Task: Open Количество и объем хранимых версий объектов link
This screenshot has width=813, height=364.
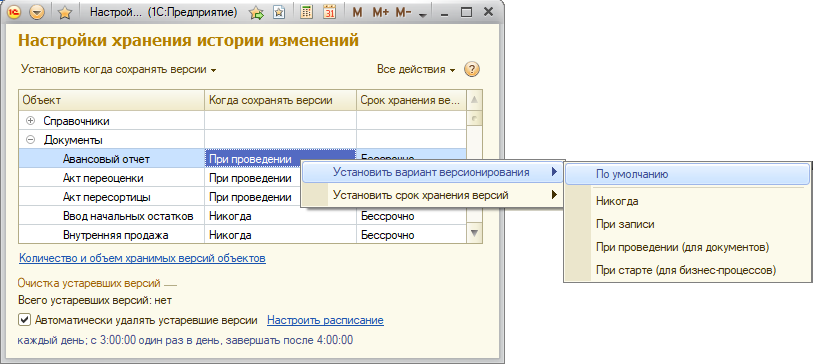Action: pyautogui.click(x=143, y=258)
